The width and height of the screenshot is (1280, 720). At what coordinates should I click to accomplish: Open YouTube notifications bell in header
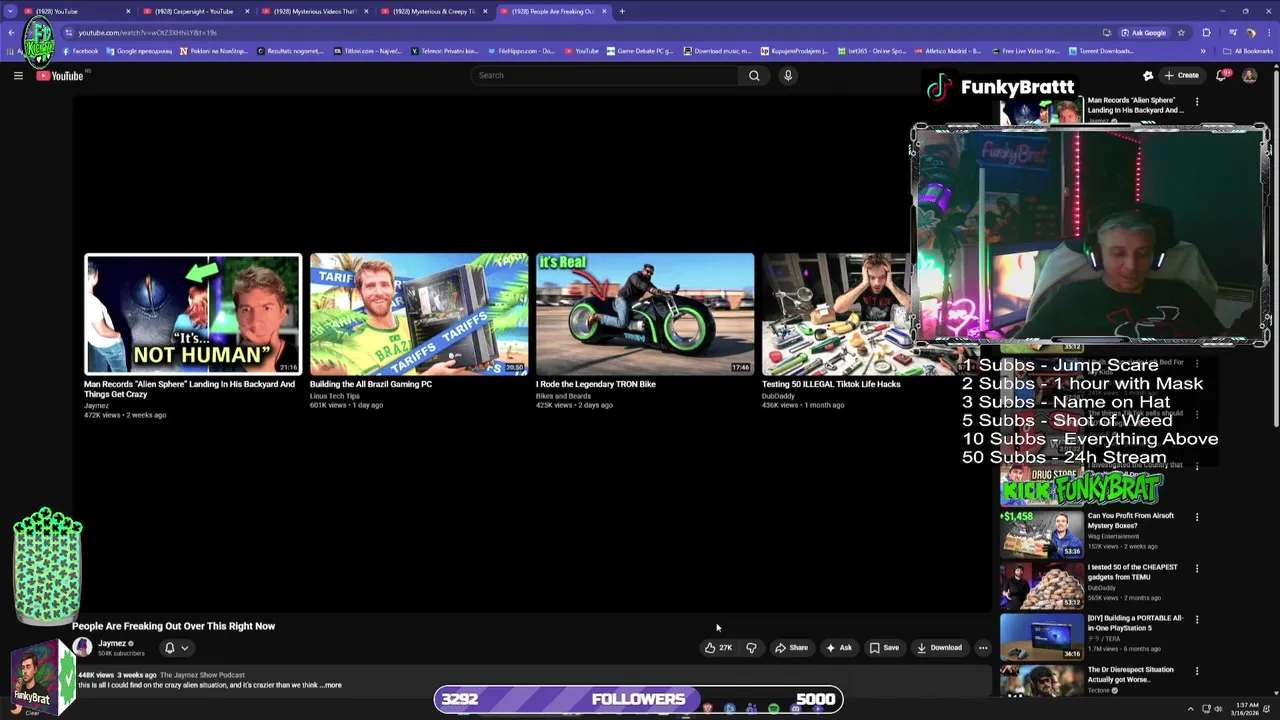(1221, 75)
